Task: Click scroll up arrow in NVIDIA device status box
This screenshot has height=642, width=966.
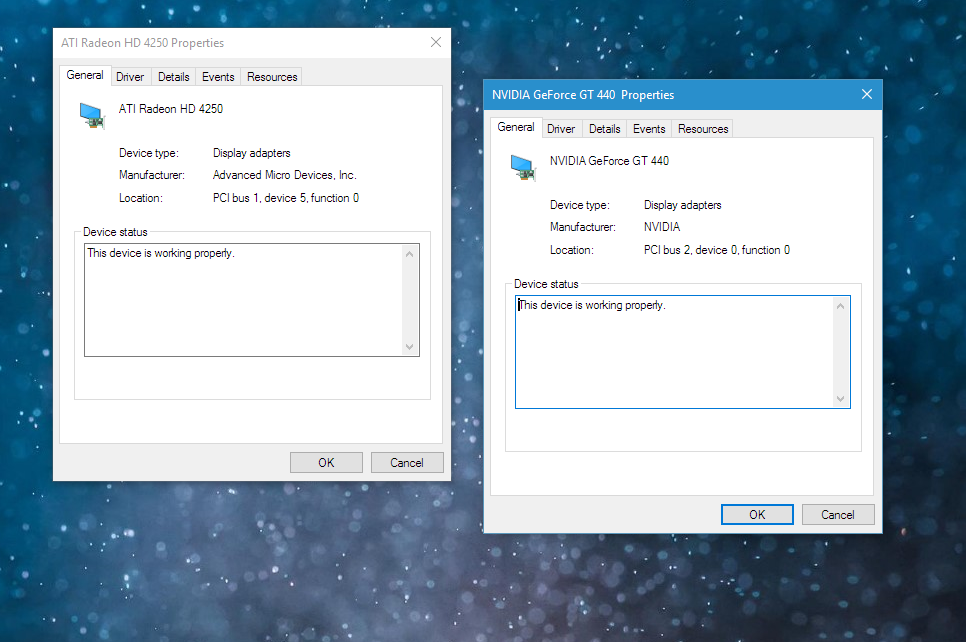Action: tap(840, 306)
